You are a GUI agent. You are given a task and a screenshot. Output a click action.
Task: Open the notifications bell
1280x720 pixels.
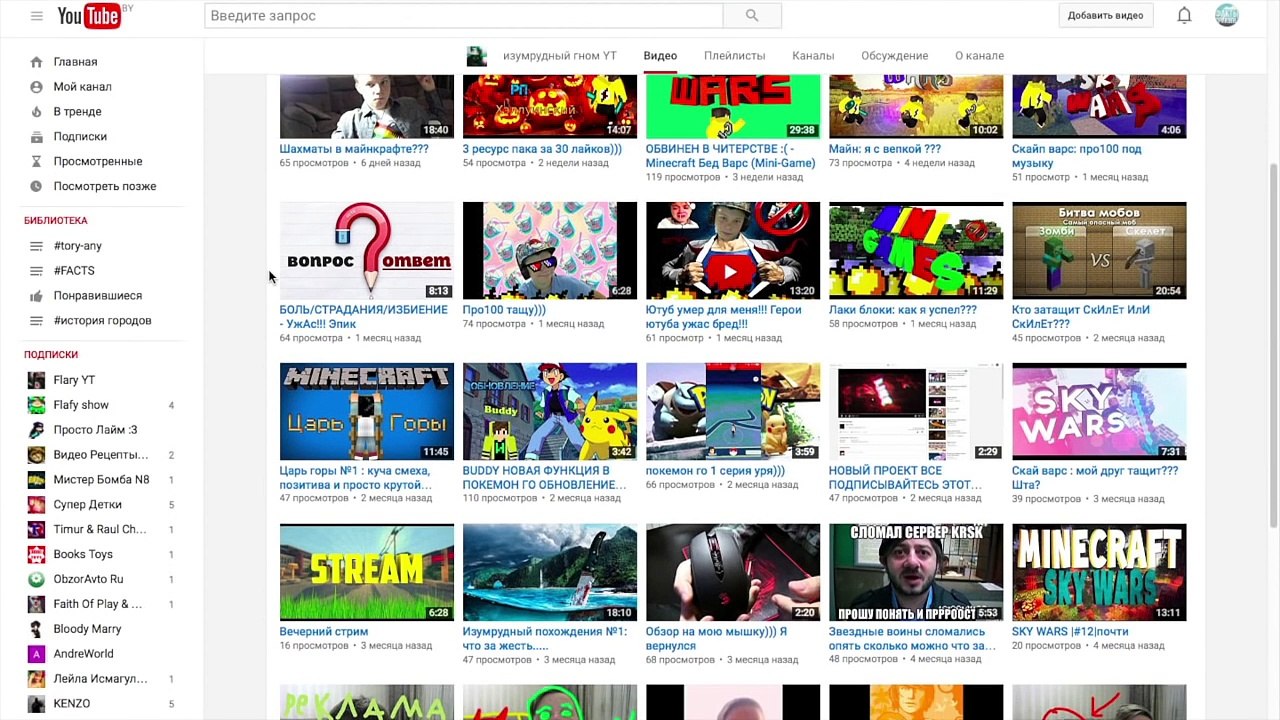pos(1184,15)
